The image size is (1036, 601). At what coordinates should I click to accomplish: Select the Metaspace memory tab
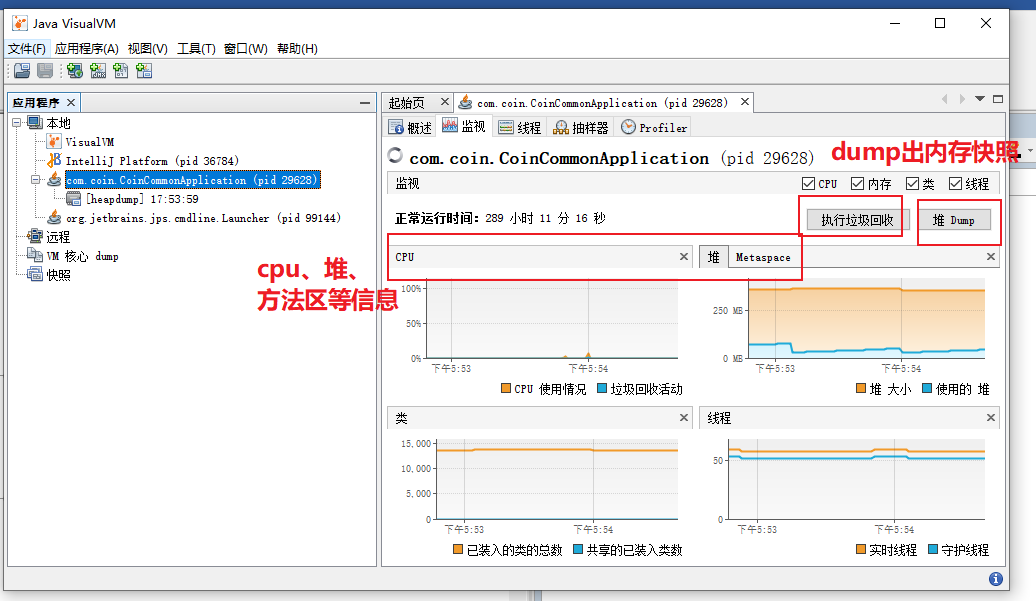[763, 258]
